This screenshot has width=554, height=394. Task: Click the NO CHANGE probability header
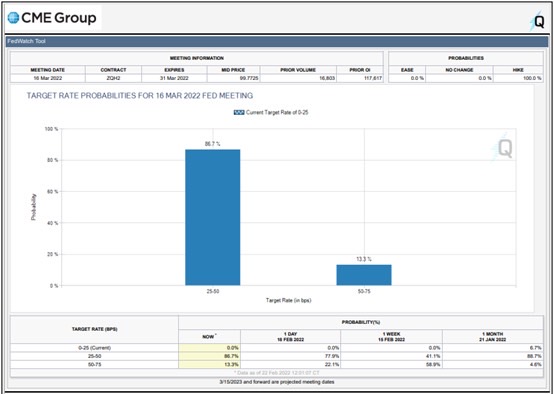coord(459,70)
